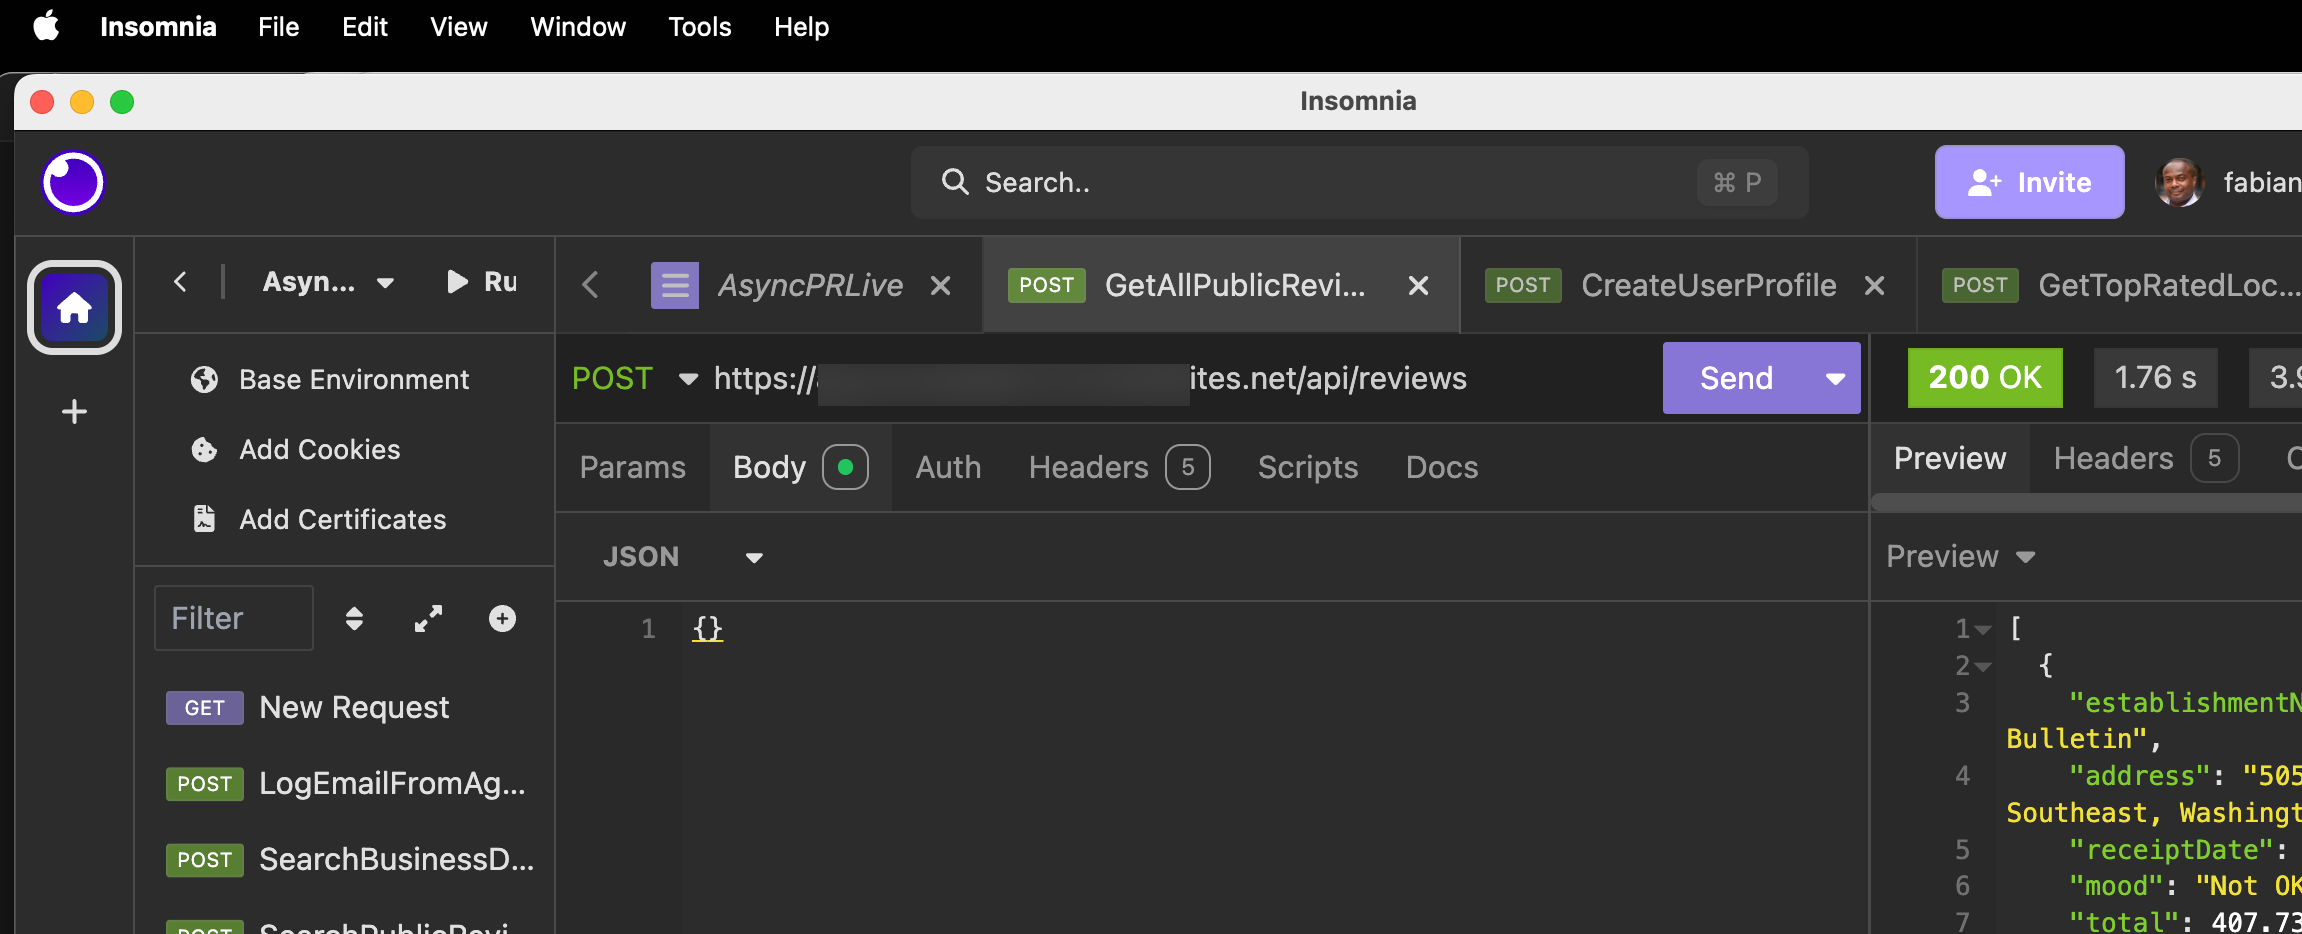The height and width of the screenshot is (934, 2302).
Task: Open the Preview mode dropdown
Action: [1961, 557]
